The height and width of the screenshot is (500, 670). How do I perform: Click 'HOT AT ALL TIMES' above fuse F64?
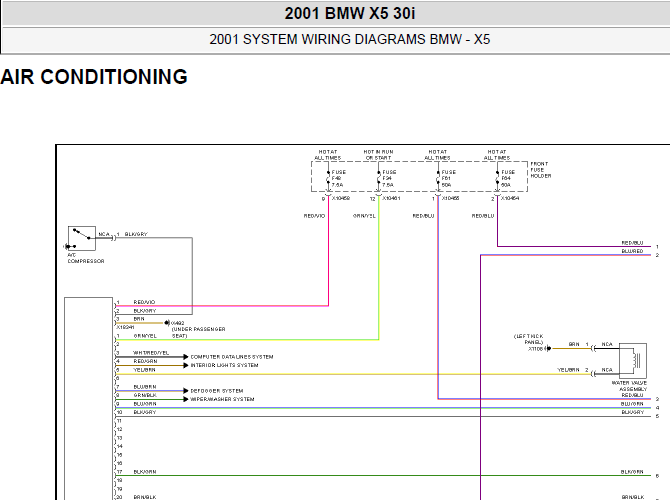(x=497, y=155)
